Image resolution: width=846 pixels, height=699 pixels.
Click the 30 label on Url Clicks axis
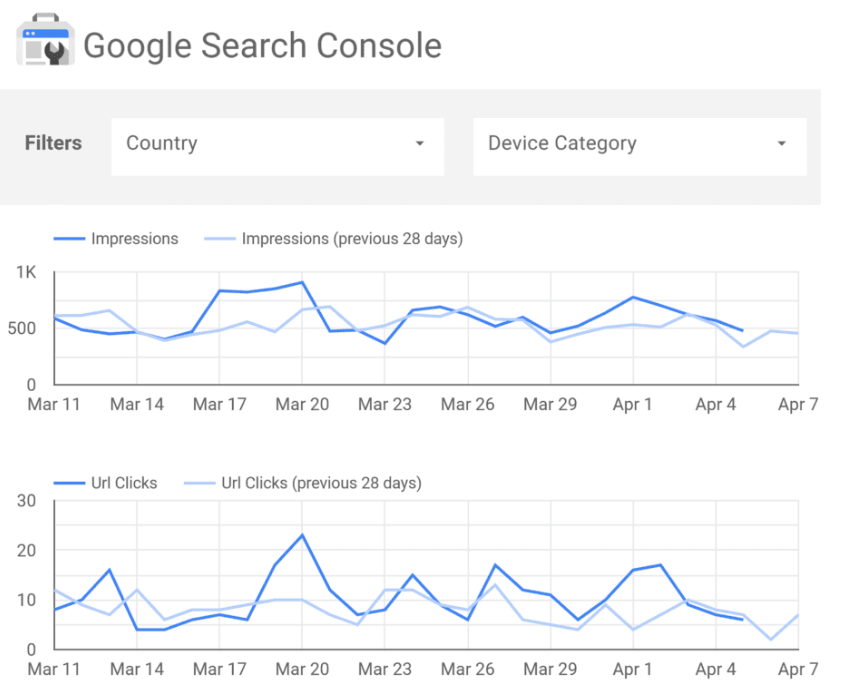pyautogui.click(x=27, y=501)
